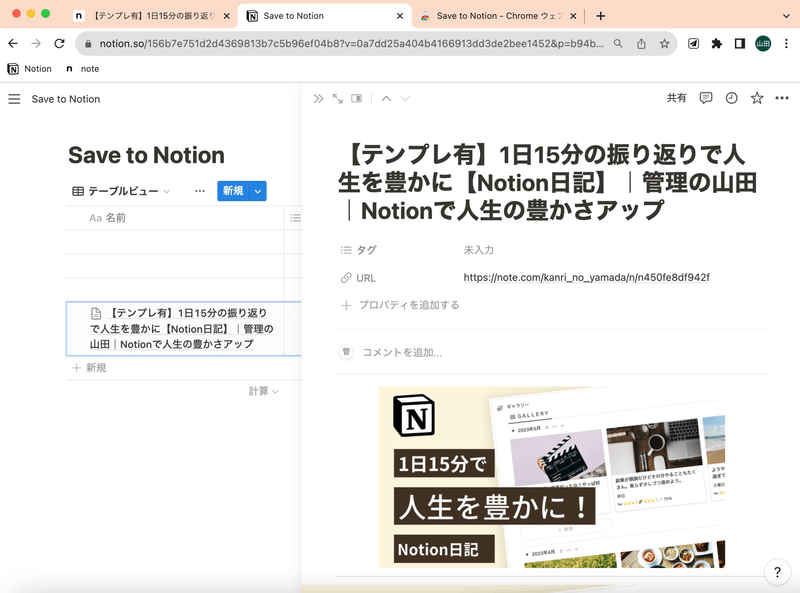800x593 pixels.
Task: Click the blue 新規 button
Action: [x=233, y=191]
